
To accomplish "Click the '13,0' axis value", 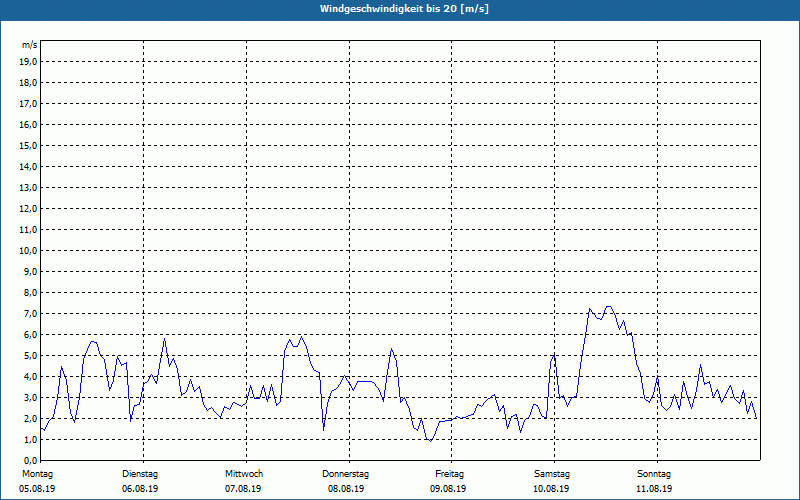I will click(x=28, y=188).
